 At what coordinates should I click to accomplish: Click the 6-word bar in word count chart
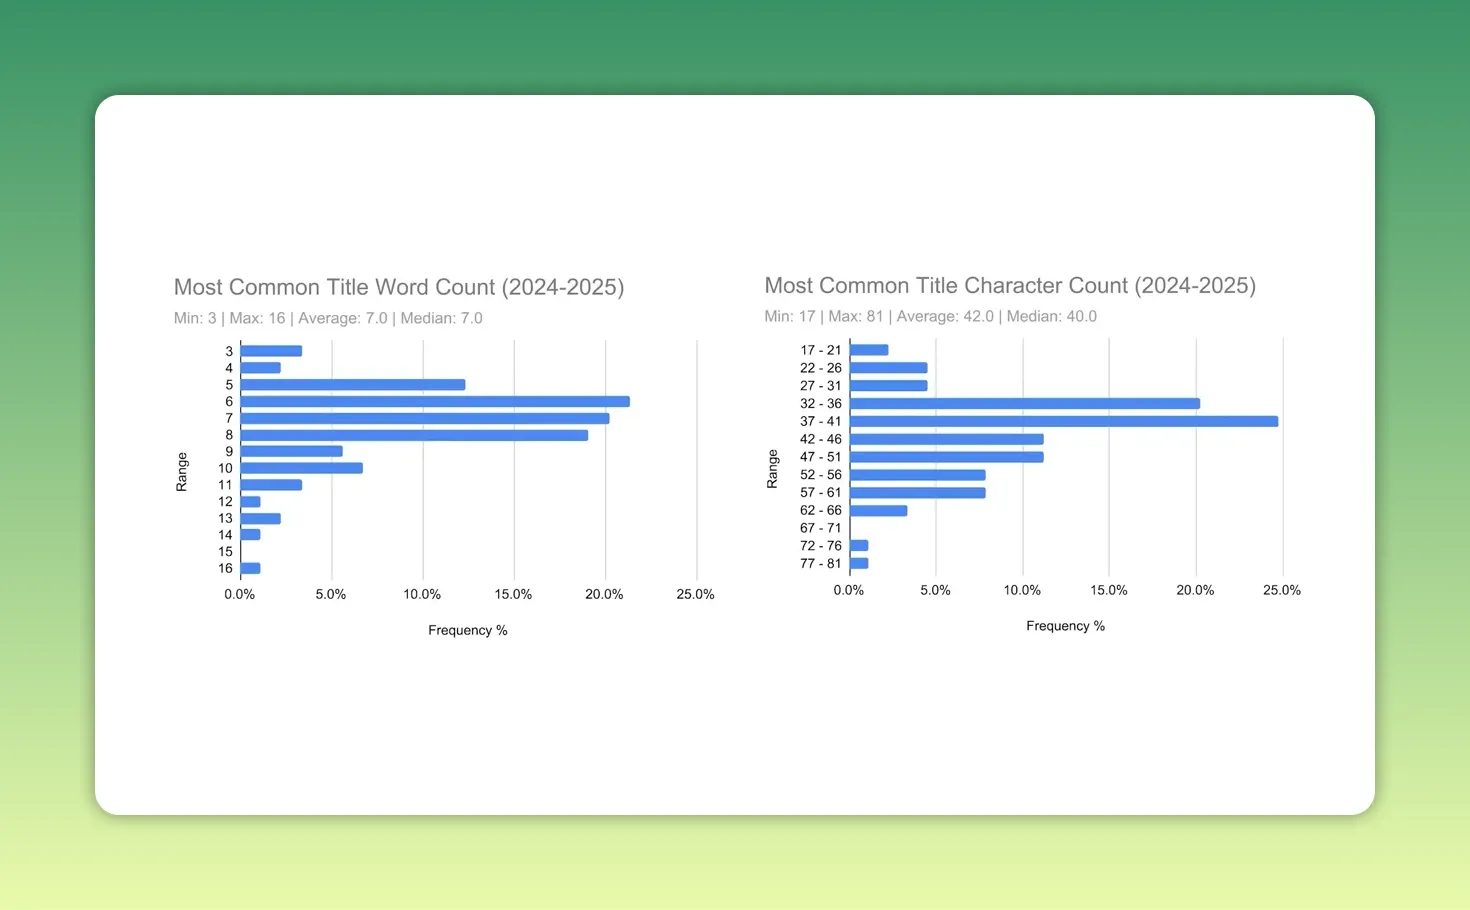435,402
